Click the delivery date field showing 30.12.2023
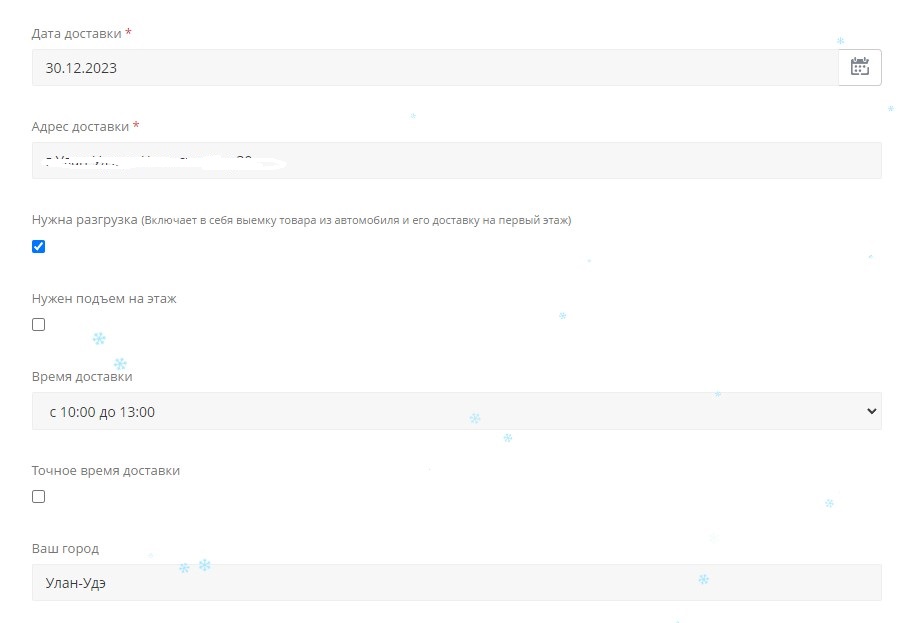 pyautogui.click(x=434, y=68)
